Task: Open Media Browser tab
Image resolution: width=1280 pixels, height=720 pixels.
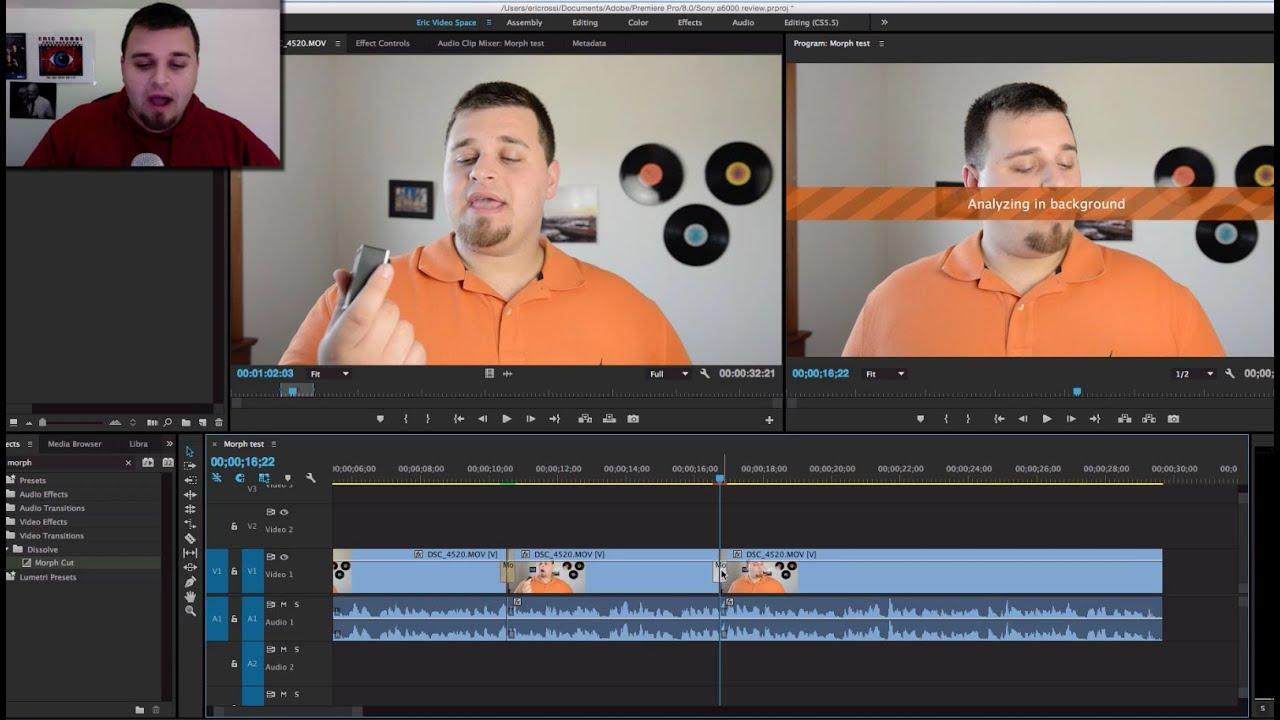Action: 75,443
